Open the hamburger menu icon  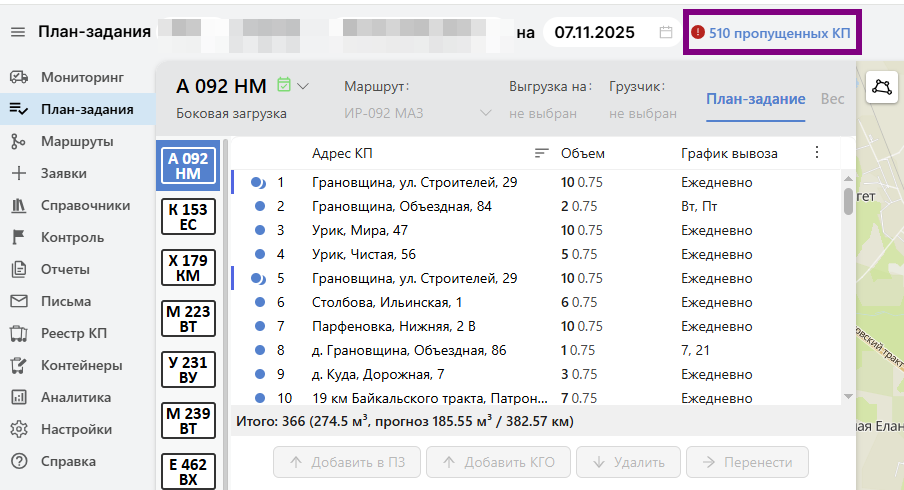click(18, 32)
